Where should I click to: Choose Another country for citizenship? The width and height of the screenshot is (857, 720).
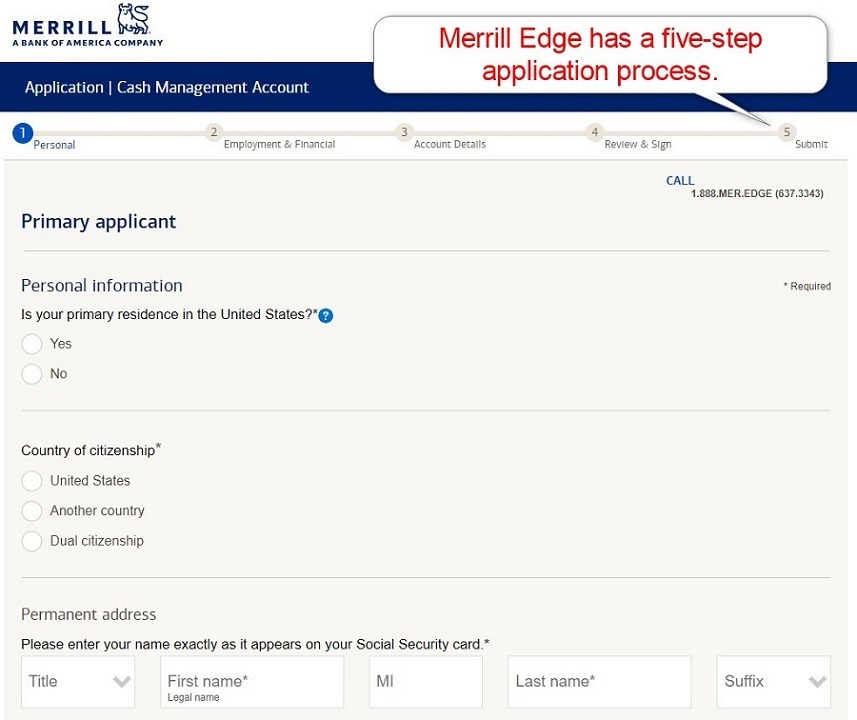pos(31,510)
